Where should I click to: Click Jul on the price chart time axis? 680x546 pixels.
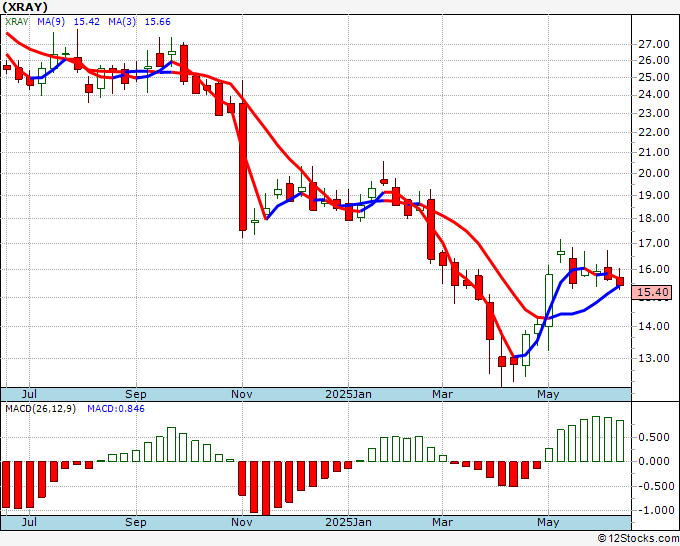29,394
